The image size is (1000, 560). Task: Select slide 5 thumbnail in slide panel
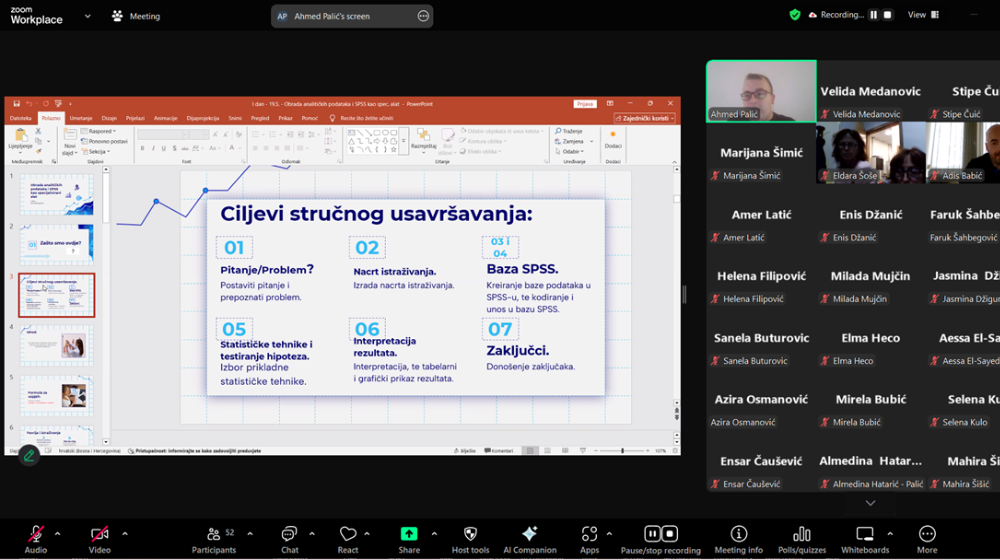[x=57, y=395]
